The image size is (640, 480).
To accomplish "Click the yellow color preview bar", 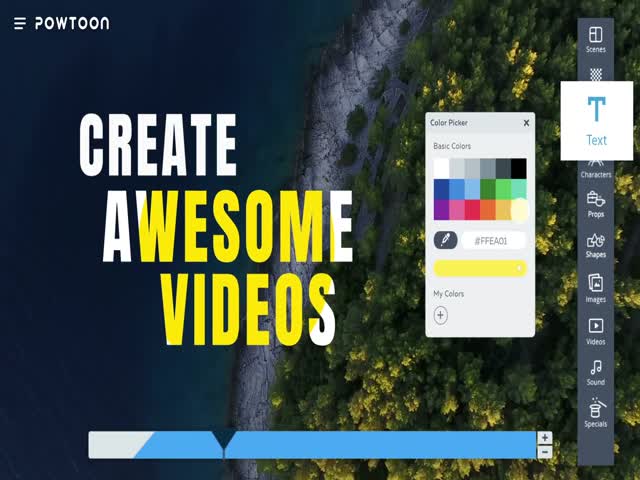I will pyautogui.click(x=480, y=268).
